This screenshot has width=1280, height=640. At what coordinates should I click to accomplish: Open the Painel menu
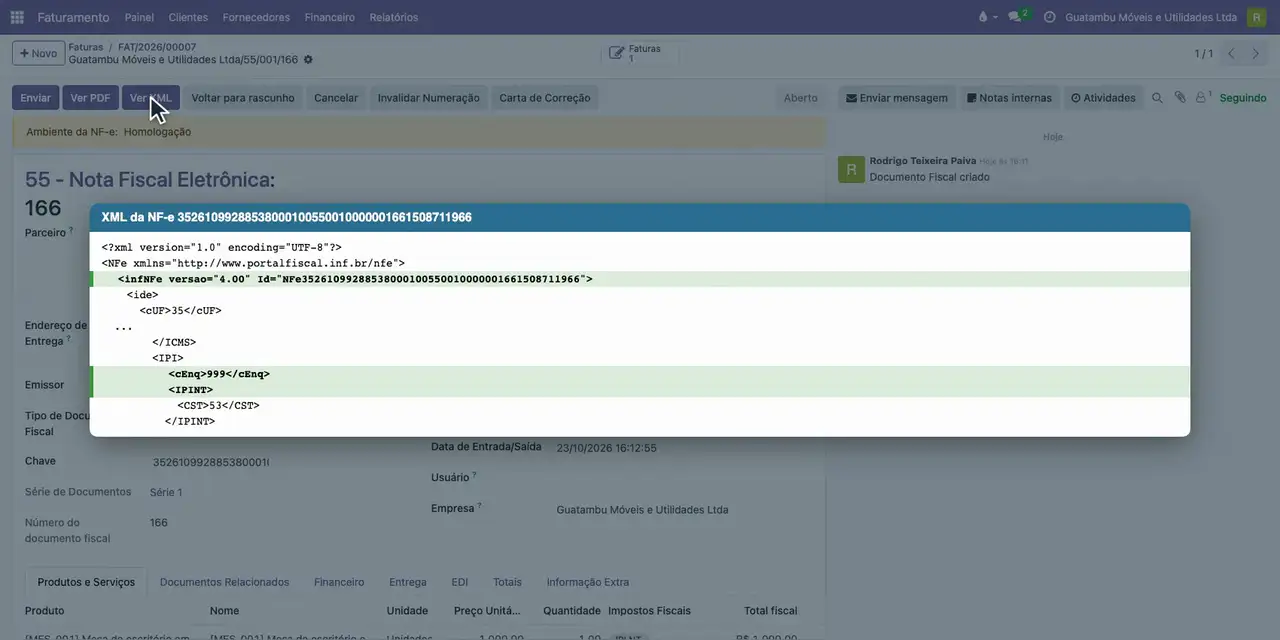[139, 17]
